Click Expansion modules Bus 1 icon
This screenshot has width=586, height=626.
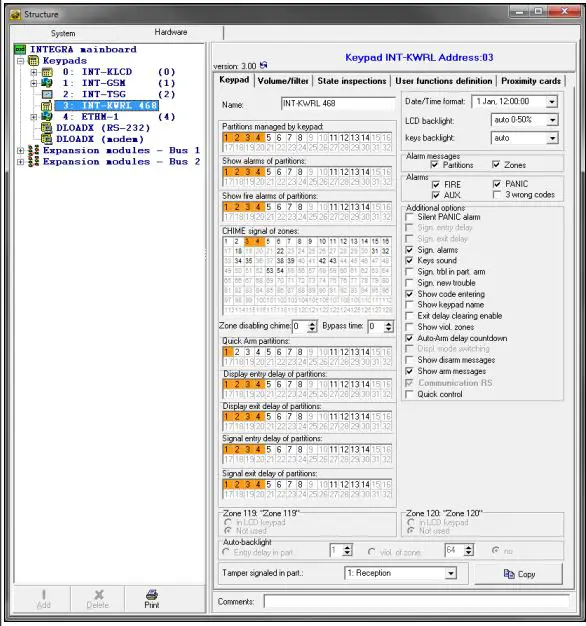[34, 151]
